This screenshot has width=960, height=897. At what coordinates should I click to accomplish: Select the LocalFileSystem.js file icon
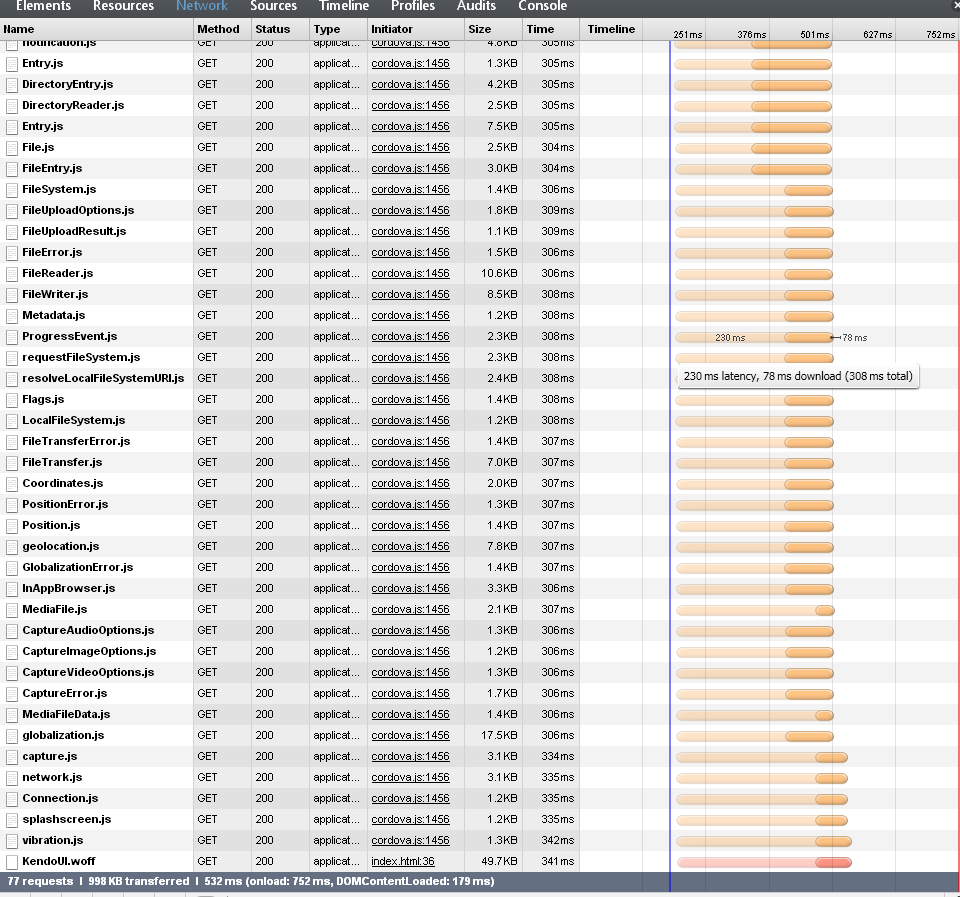click(x=11, y=421)
